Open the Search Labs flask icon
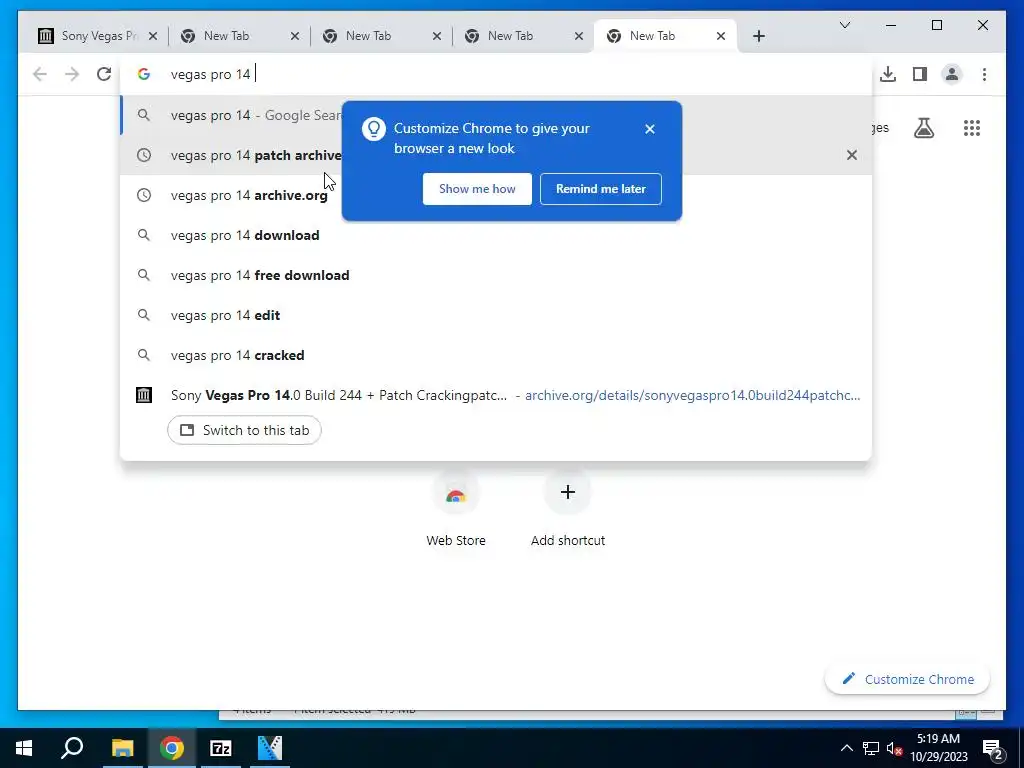This screenshot has width=1024, height=768. point(923,128)
